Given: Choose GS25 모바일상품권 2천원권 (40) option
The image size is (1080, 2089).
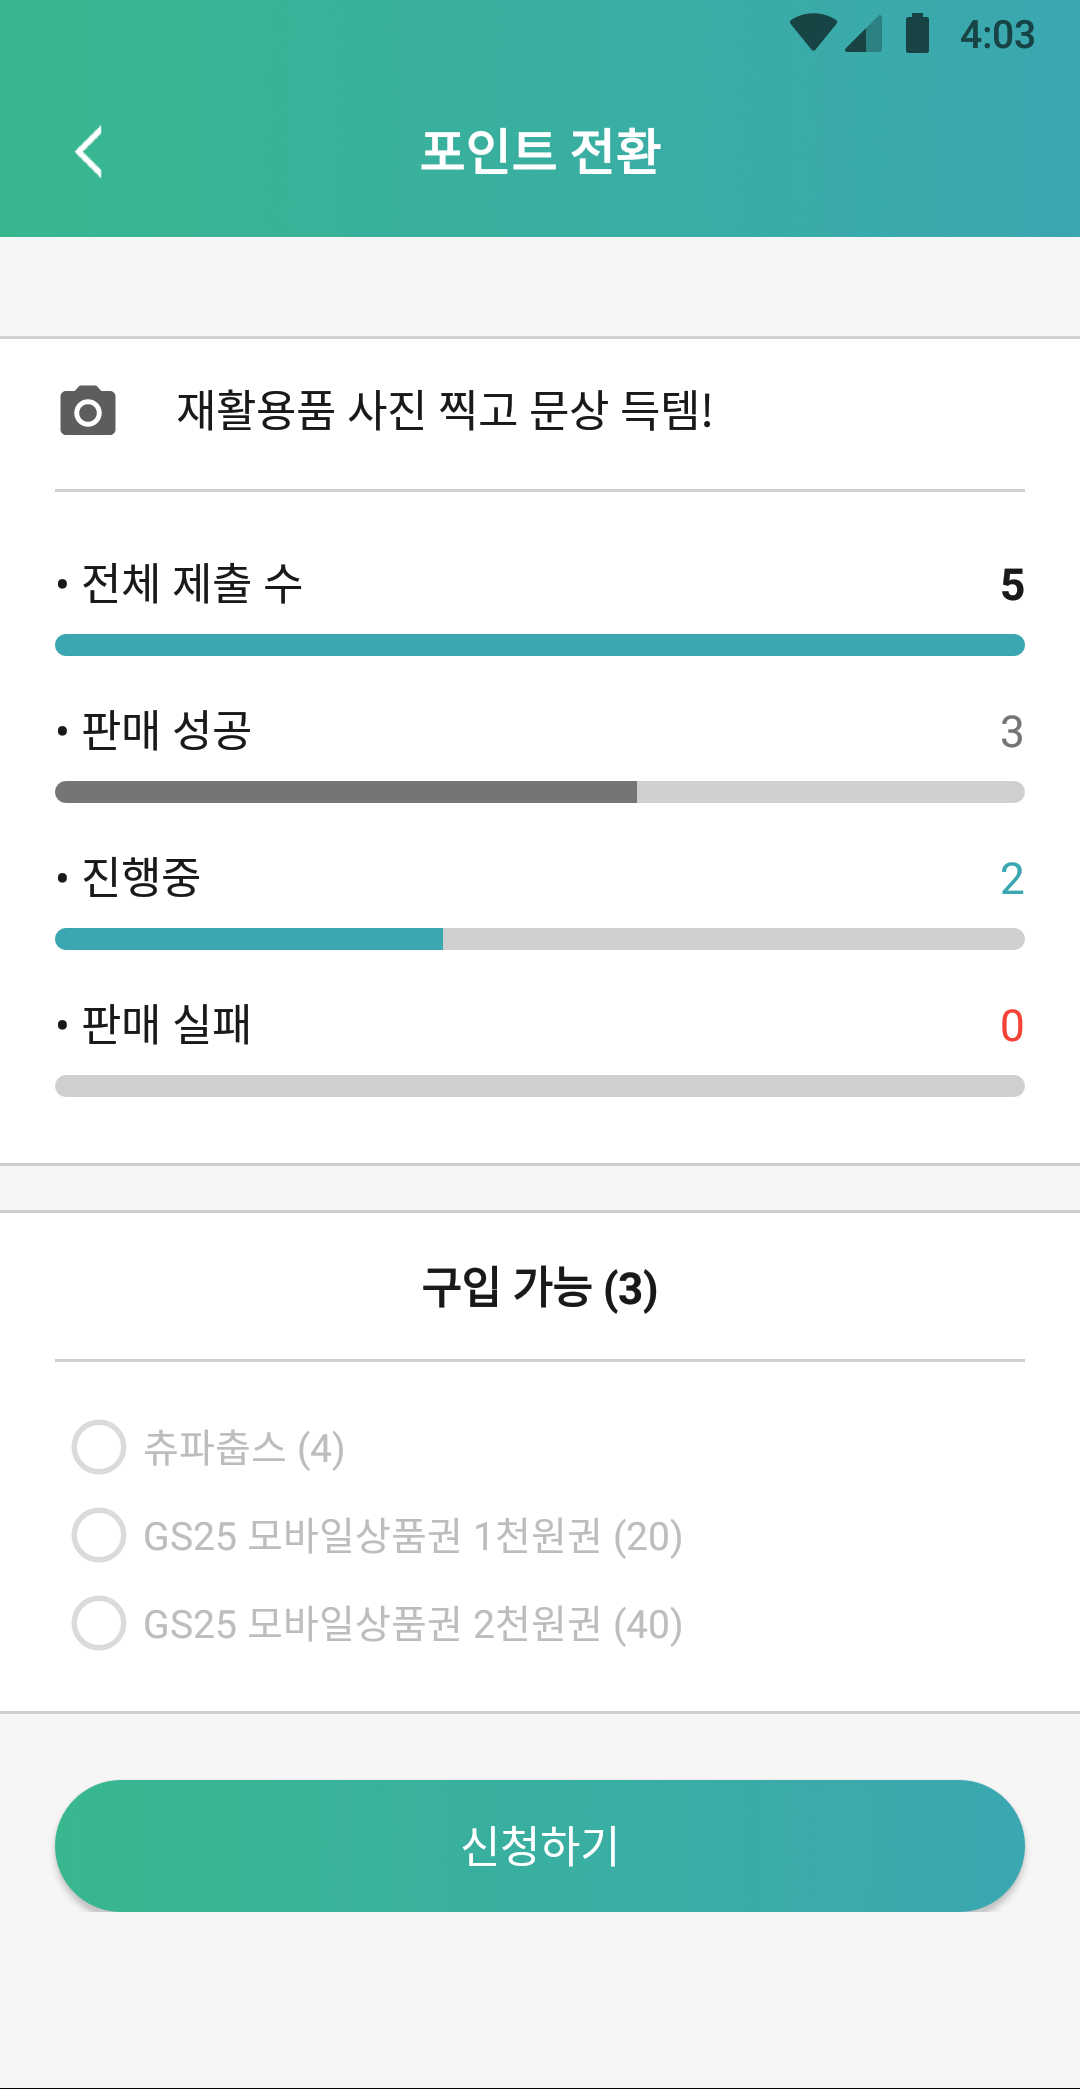Looking at the screenshot, I should [x=377, y=1623].
